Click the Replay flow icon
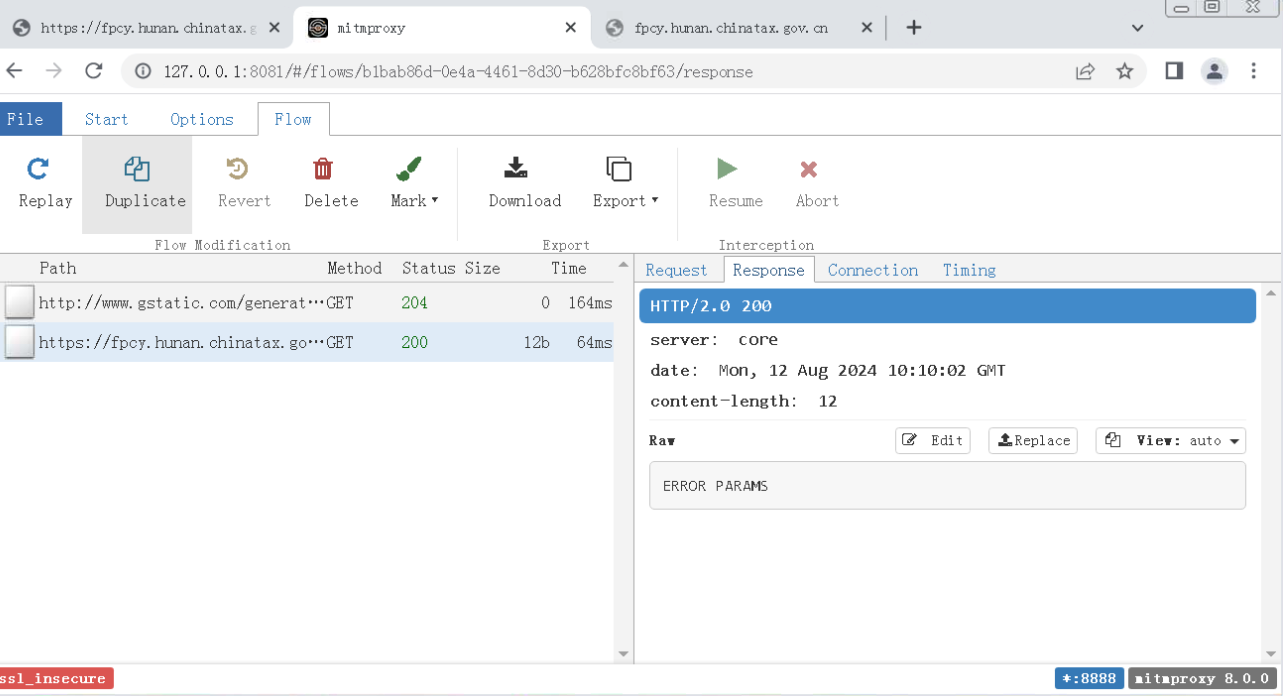 pos(38,169)
